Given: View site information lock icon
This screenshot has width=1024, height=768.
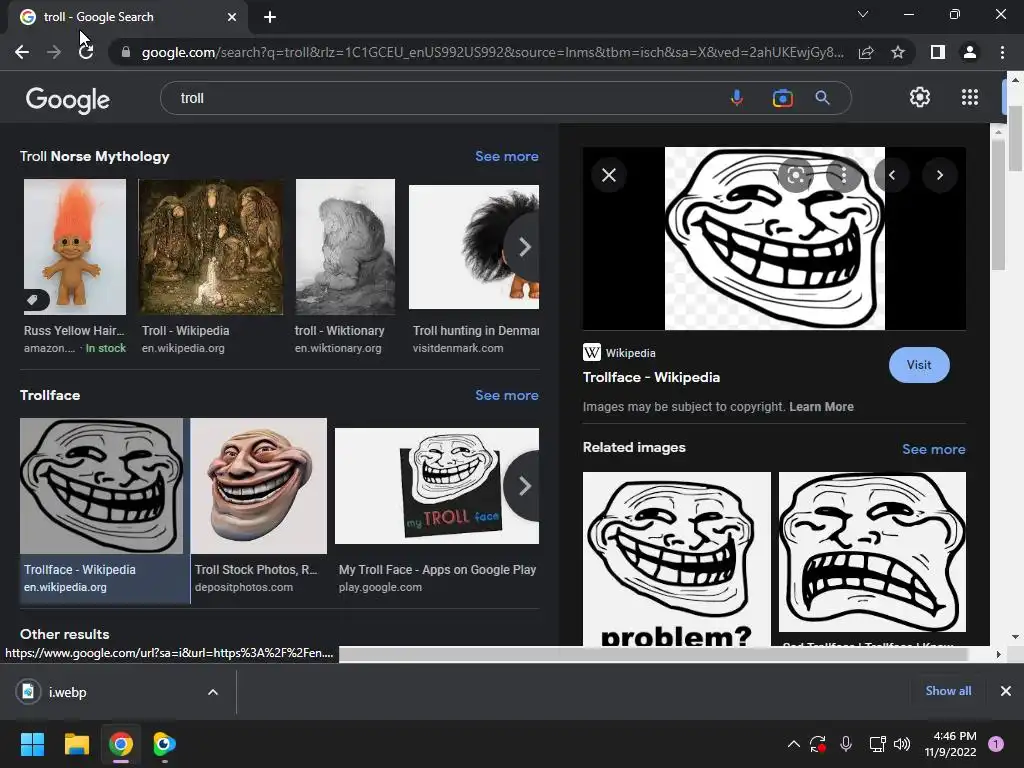Looking at the screenshot, I should (126, 52).
